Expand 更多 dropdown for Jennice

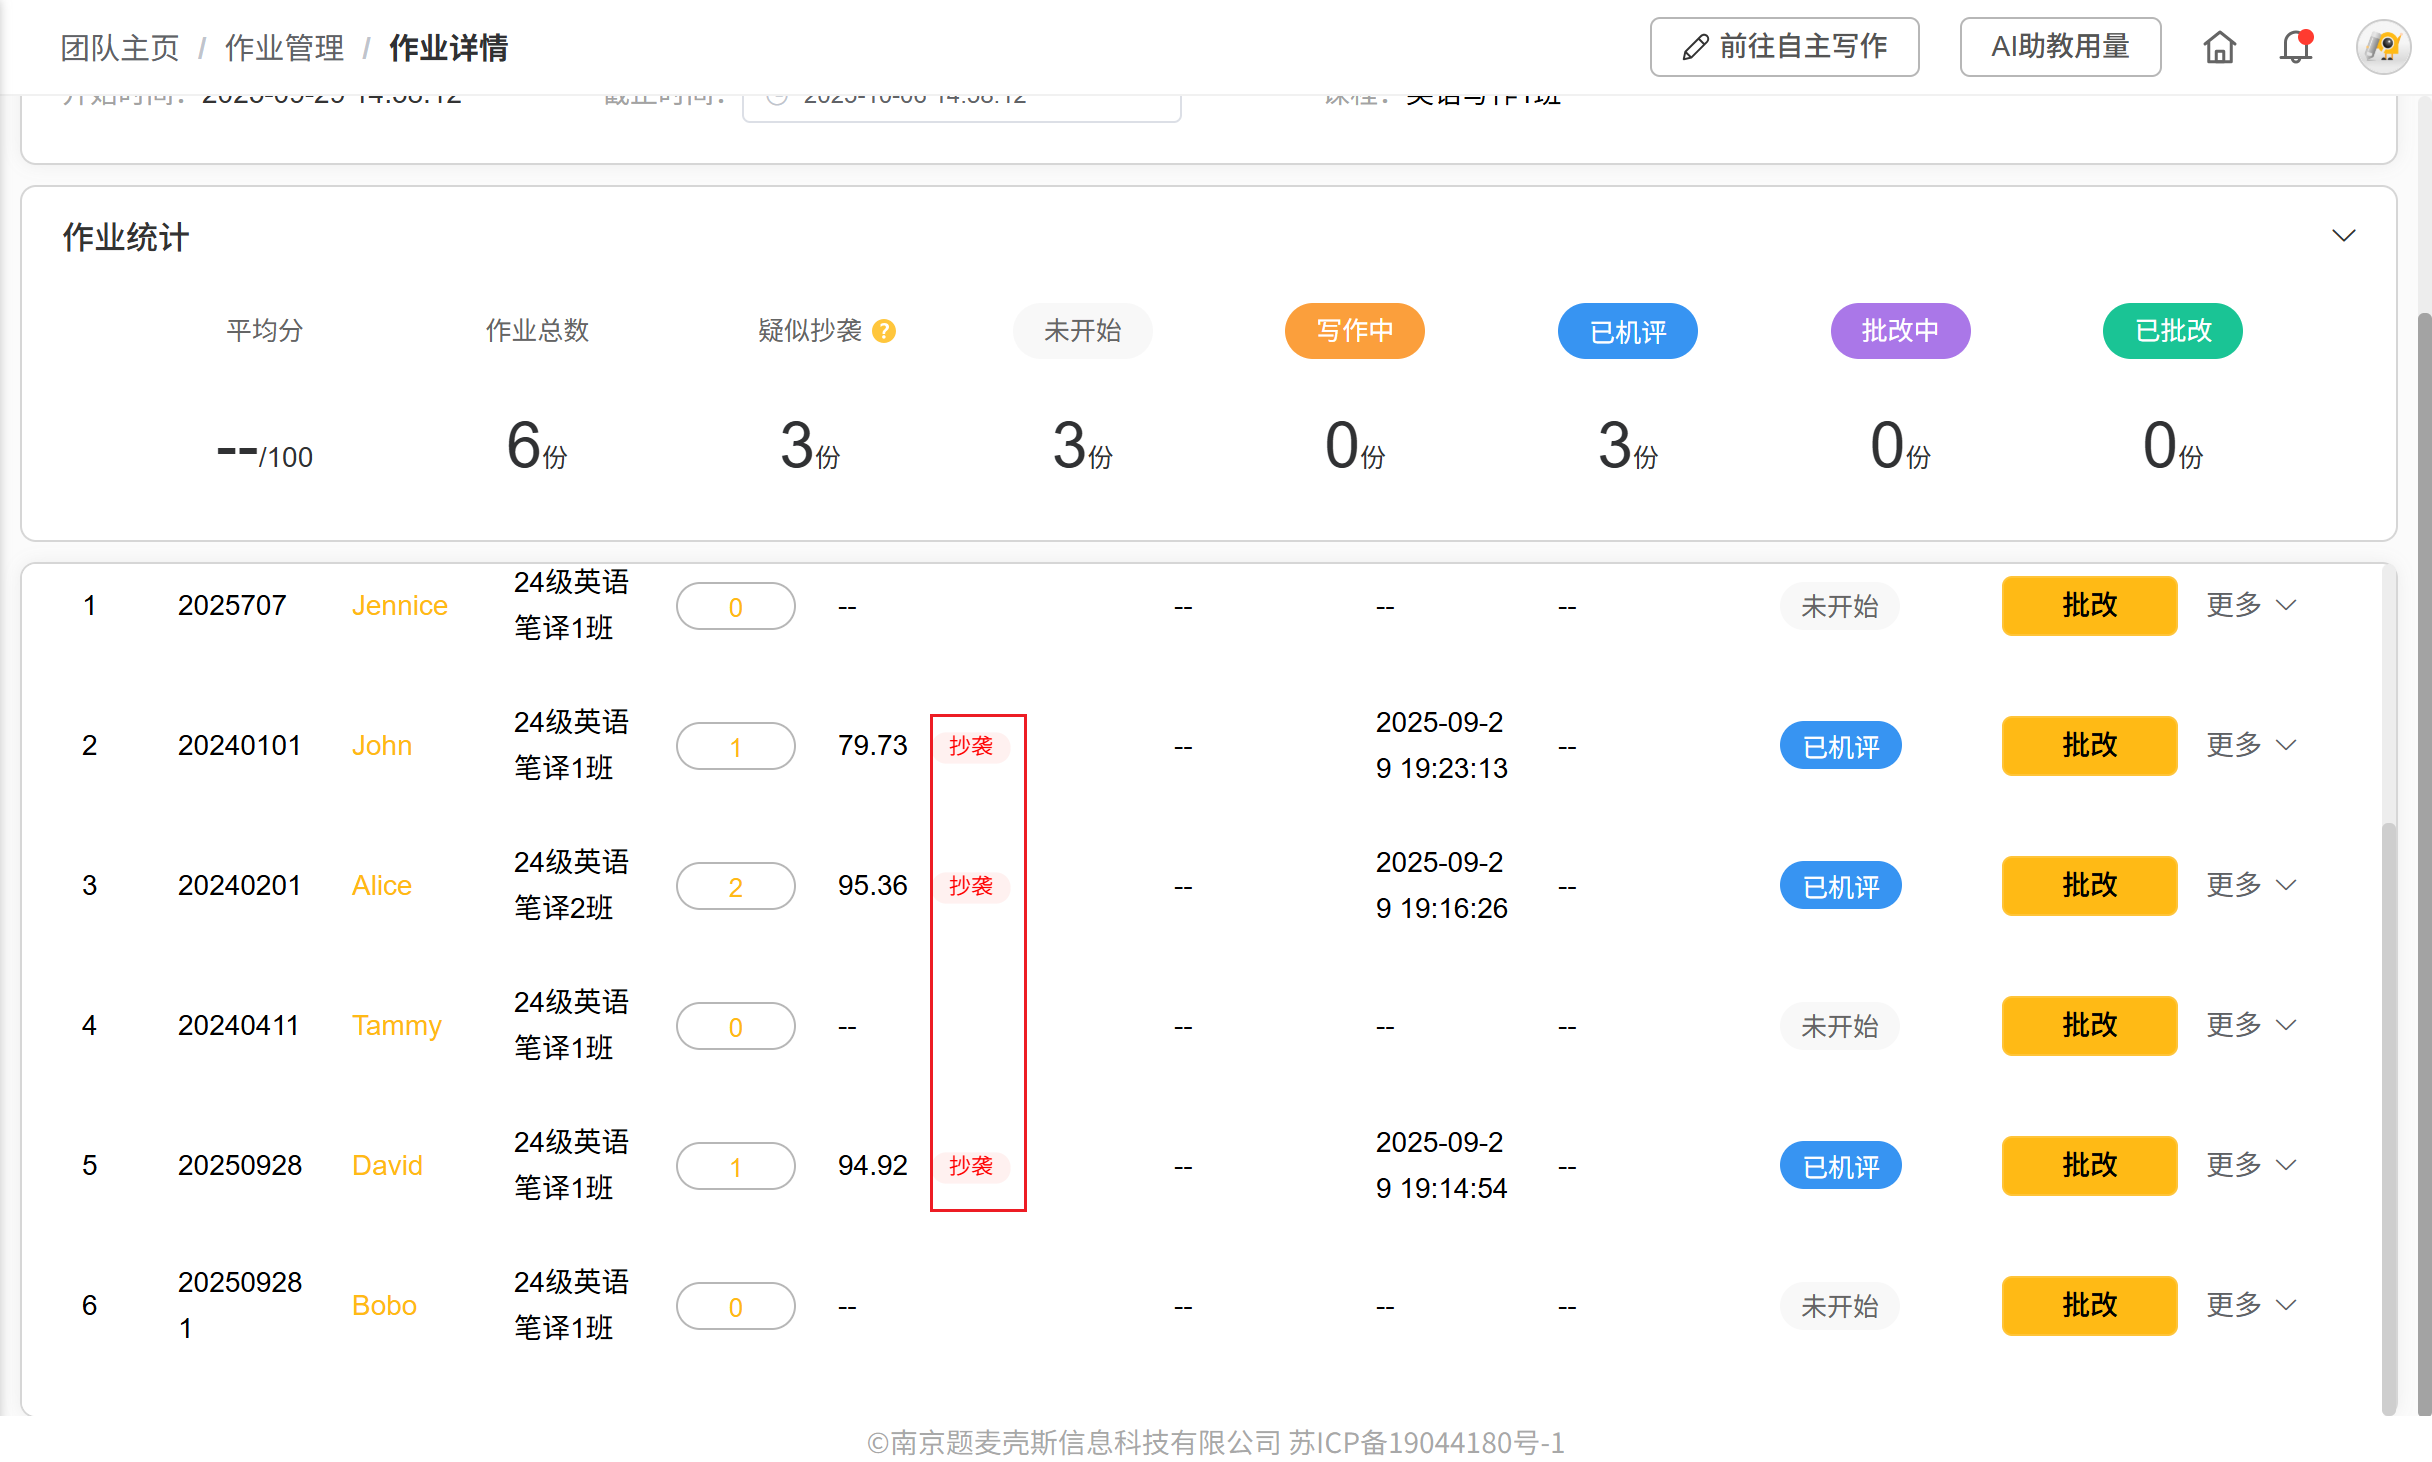(x=2251, y=605)
